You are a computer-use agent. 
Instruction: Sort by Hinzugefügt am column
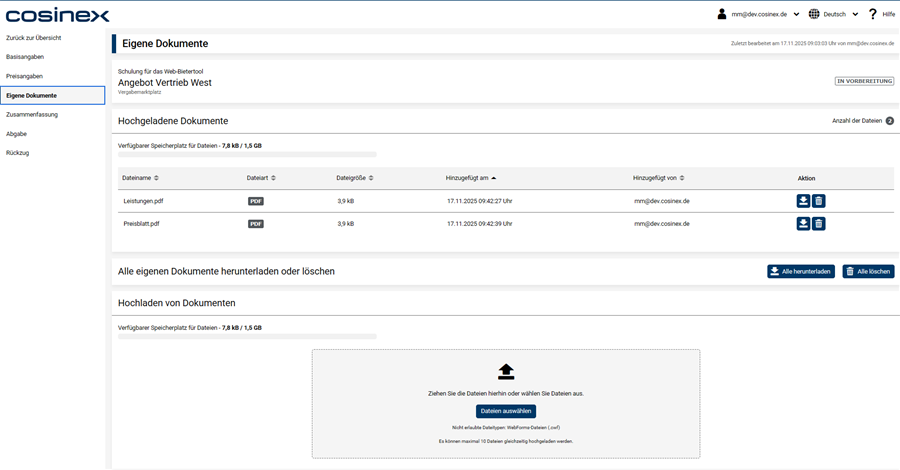(x=471, y=178)
